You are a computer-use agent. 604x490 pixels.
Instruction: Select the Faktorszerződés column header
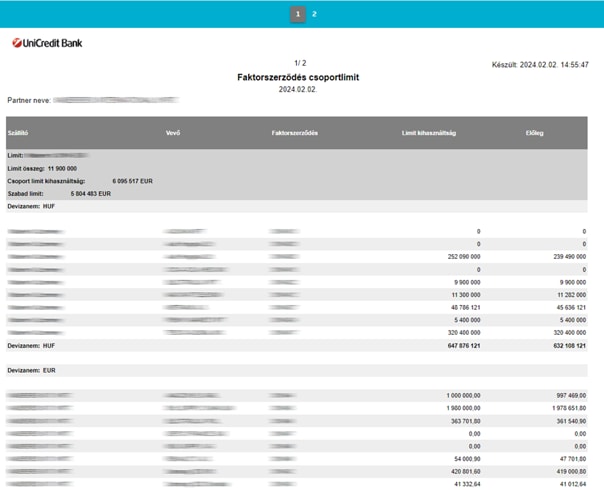coord(294,133)
